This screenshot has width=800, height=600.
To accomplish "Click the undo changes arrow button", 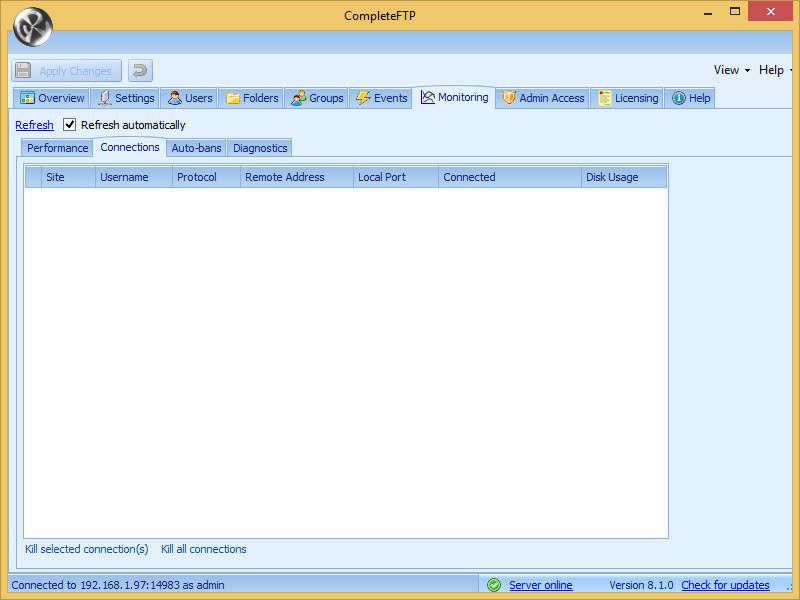I will click(140, 70).
